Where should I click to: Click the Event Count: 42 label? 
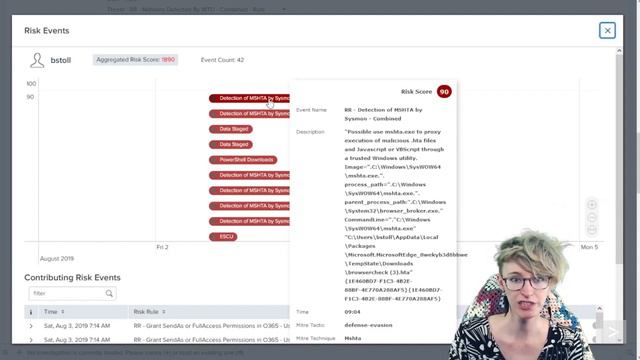click(x=222, y=60)
